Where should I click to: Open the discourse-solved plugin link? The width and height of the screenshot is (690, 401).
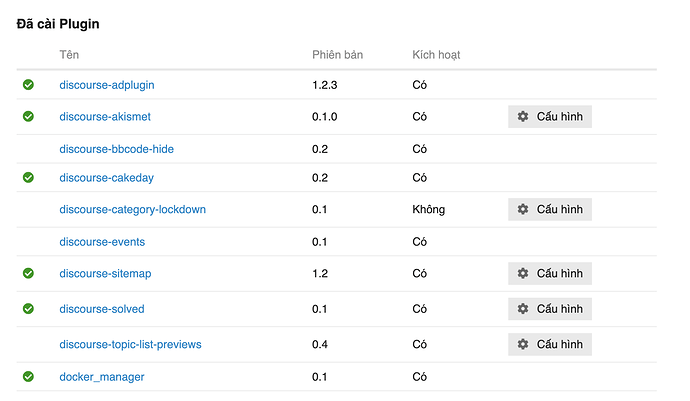[x=102, y=309]
